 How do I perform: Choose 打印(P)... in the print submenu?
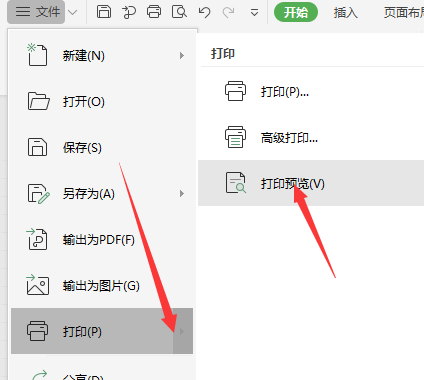coord(311,91)
